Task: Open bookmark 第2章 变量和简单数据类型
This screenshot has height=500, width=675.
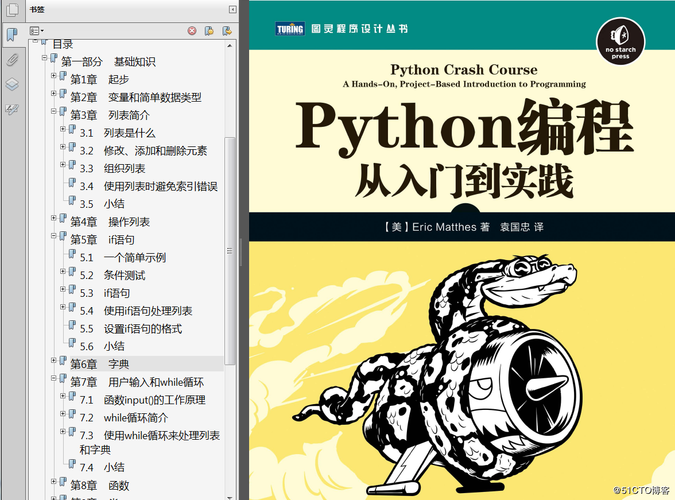Action: point(136,97)
